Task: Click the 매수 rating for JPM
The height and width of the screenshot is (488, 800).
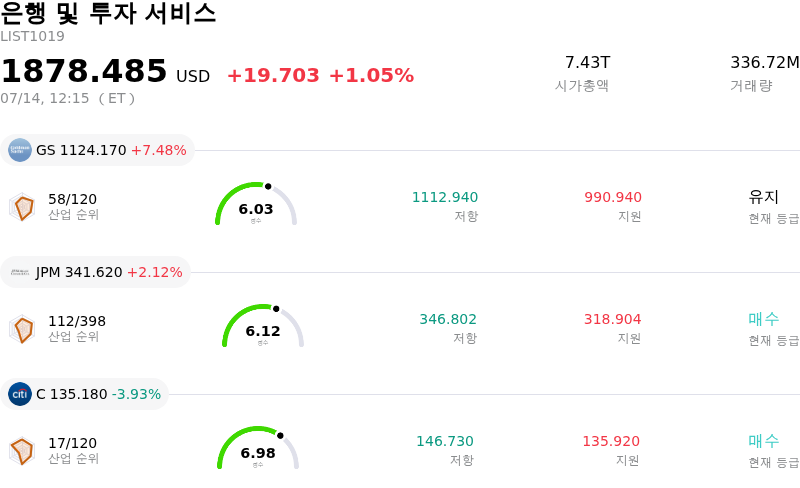Action: coord(763,319)
